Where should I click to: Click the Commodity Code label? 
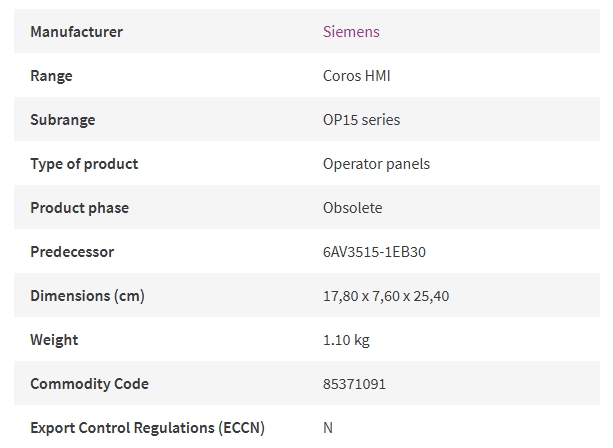pos(90,384)
